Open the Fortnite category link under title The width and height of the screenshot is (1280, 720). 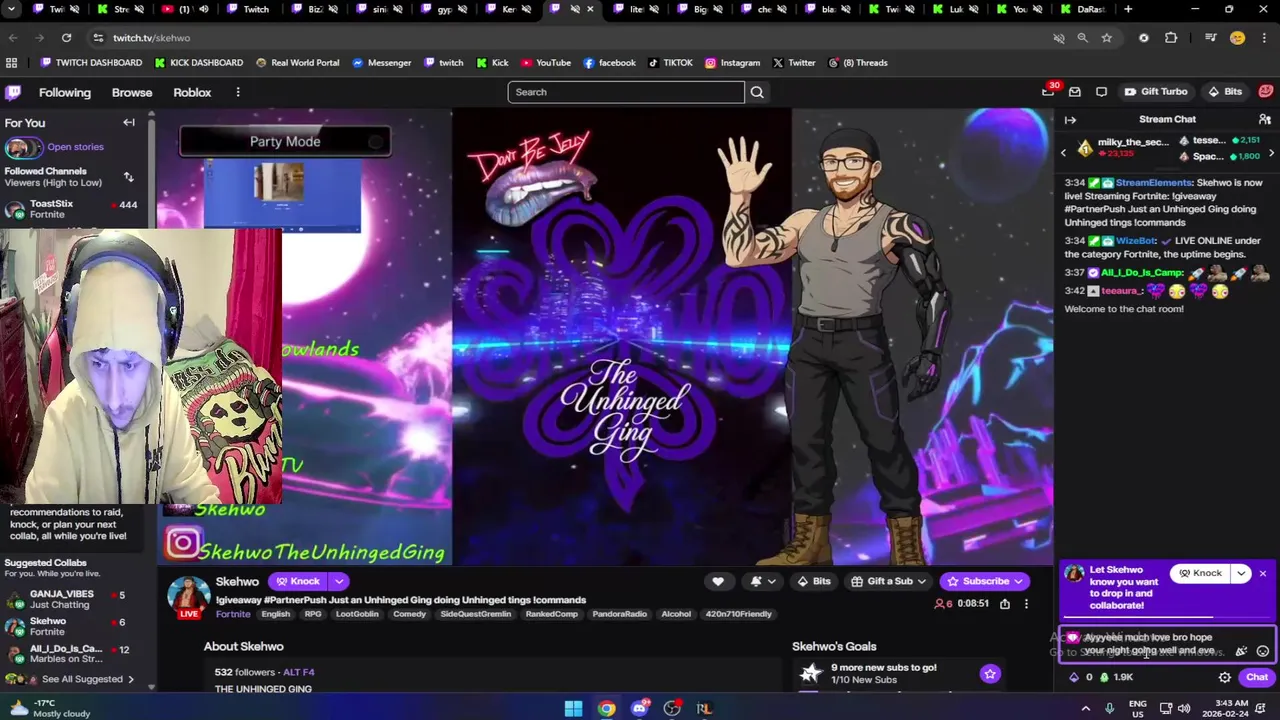[233, 614]
